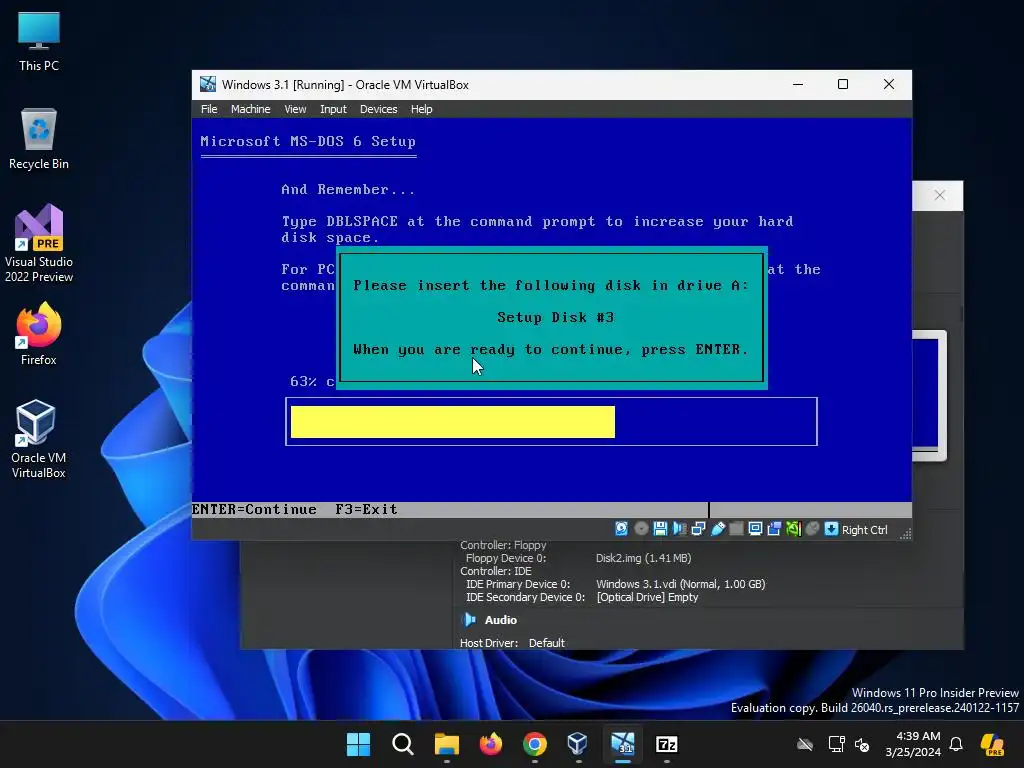Switch to VirtualBox Manager in the taskbar
The width and height of the screenshot is (1024, 768).
point(578,744)
